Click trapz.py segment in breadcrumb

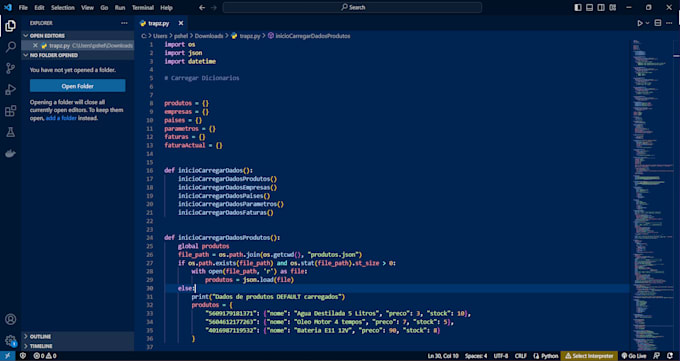(x=246, y=36)
